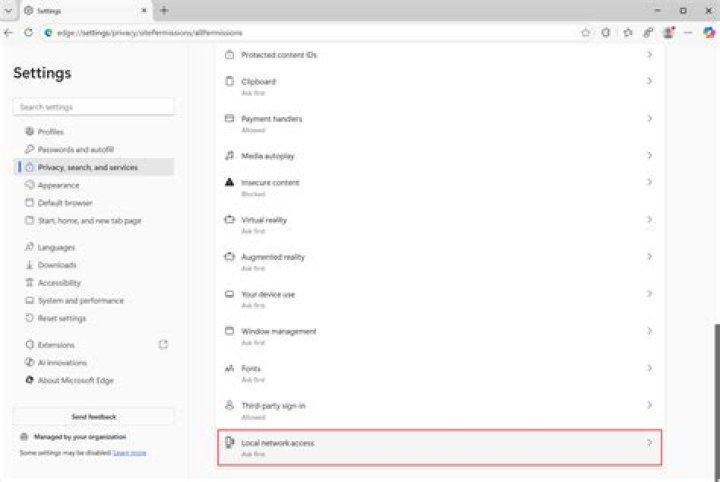Expand the Clipboard permission chevron
Viewport: 720px width, 482px height.
[x=649, y=81]
